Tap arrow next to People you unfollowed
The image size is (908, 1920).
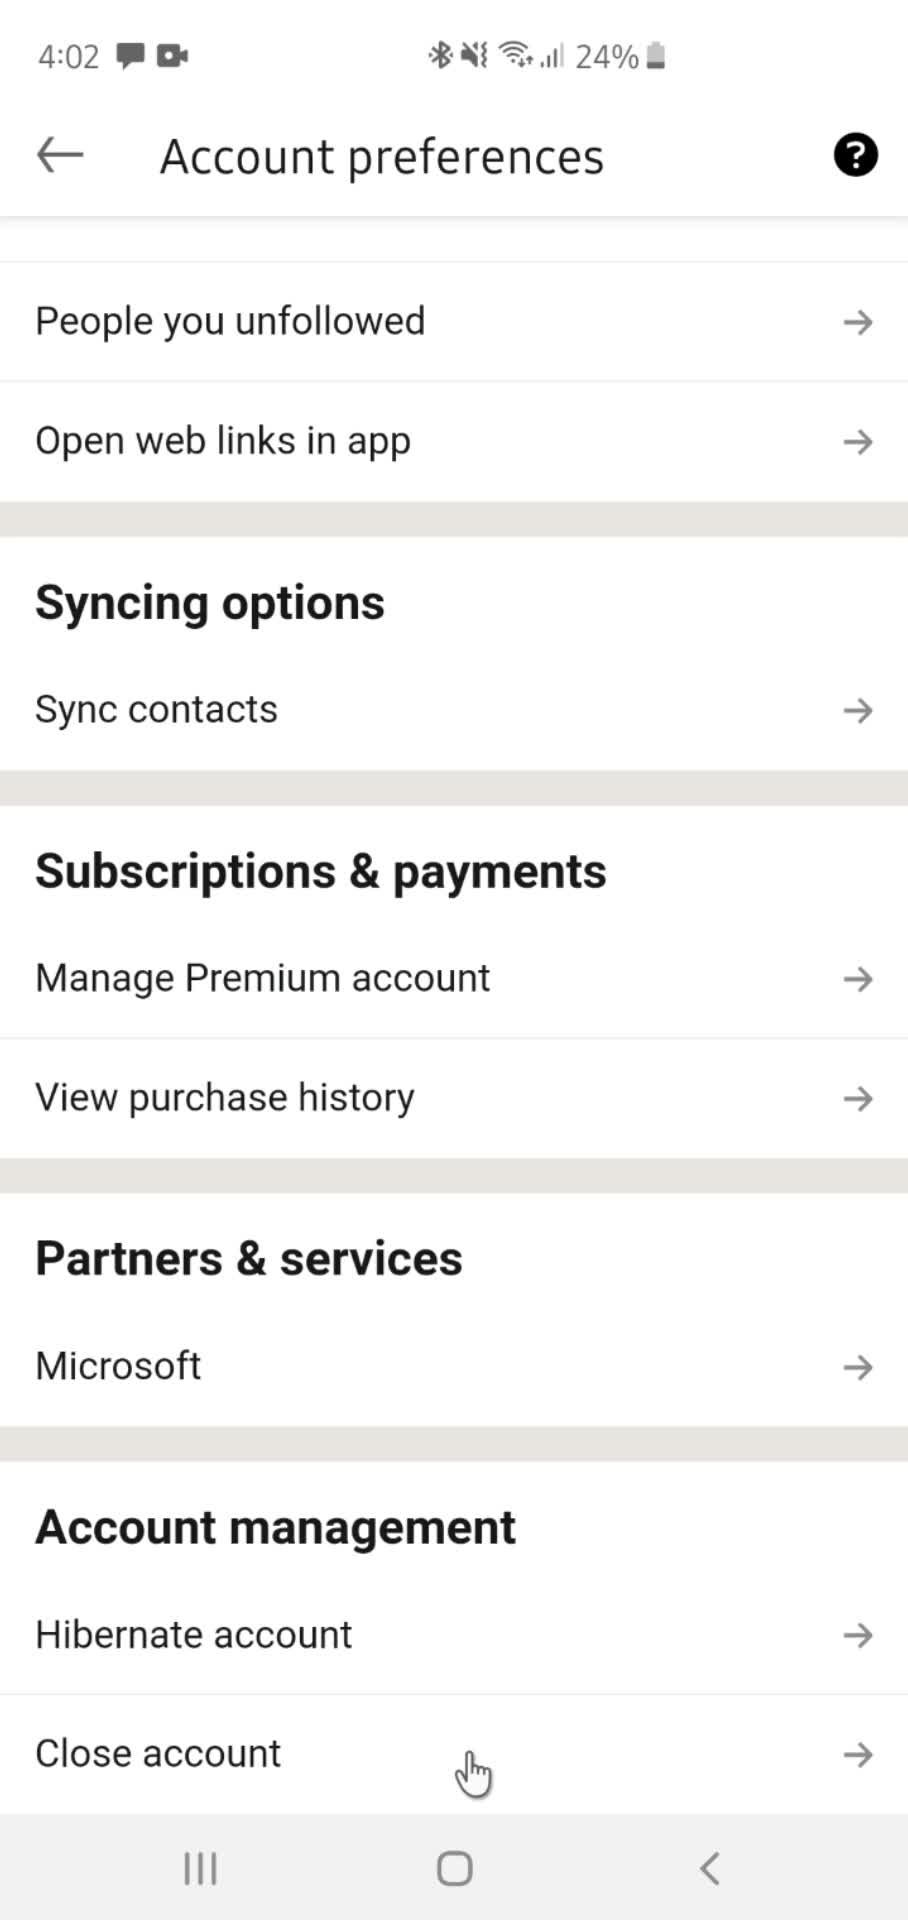click(x=858, y=322)
